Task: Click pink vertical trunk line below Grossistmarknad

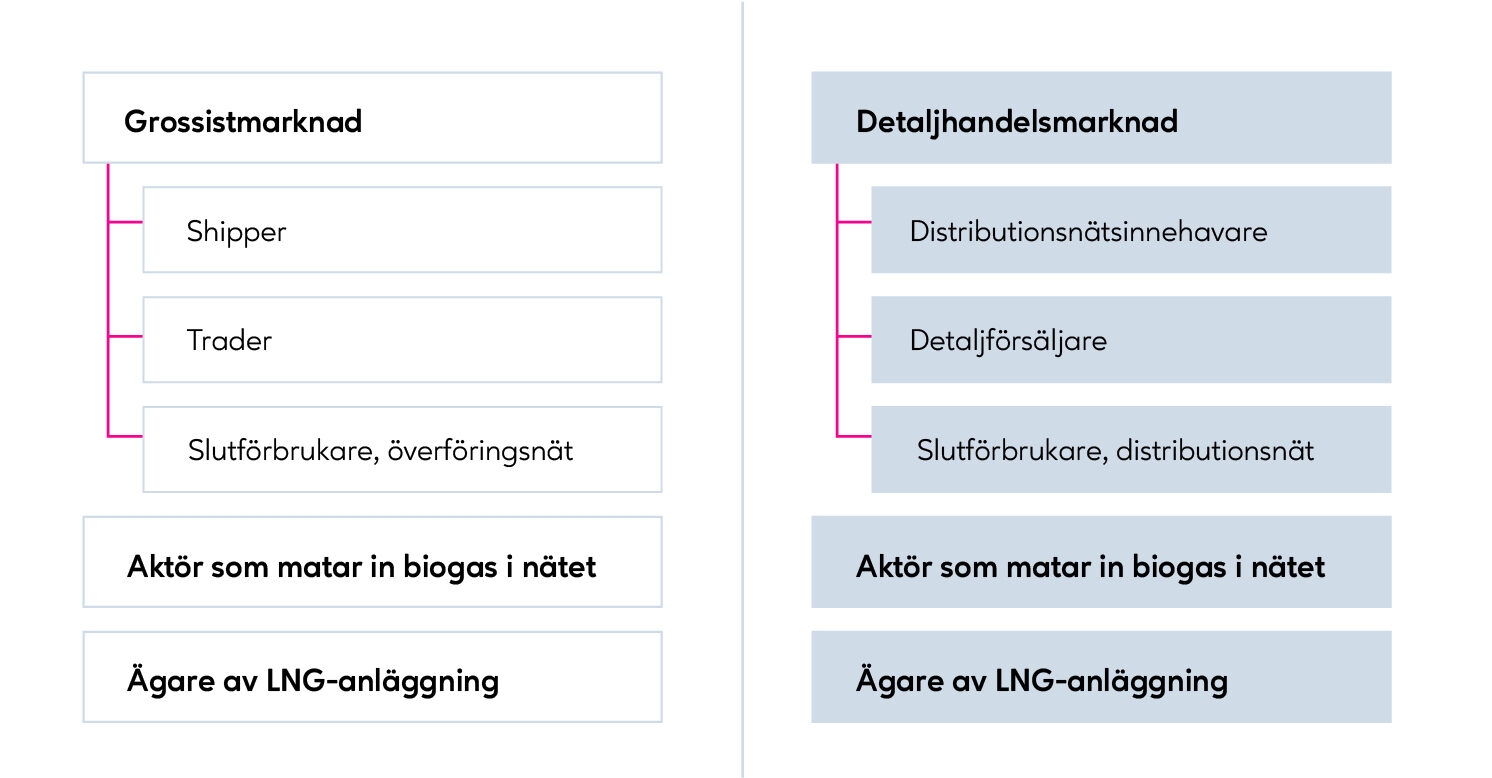Action: (x=107, y=280)
